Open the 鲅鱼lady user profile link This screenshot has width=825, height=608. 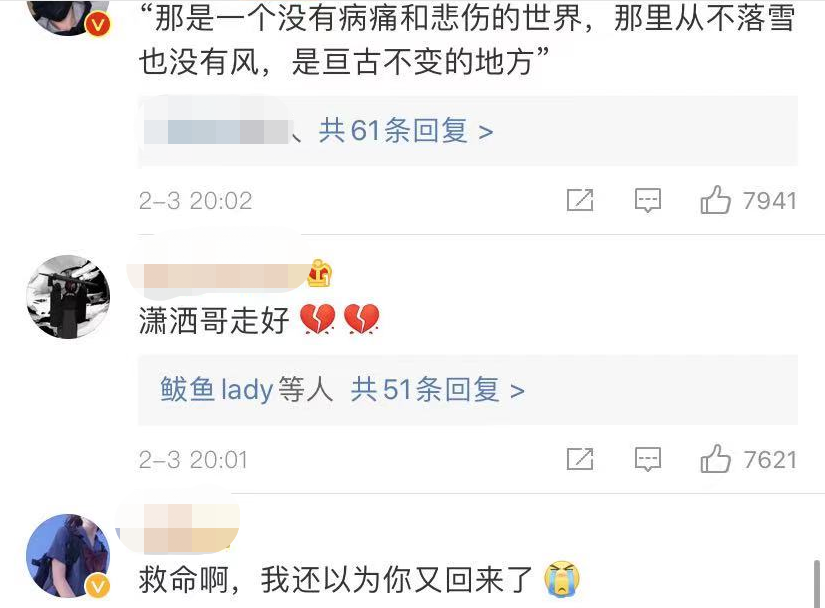point(217,390)
